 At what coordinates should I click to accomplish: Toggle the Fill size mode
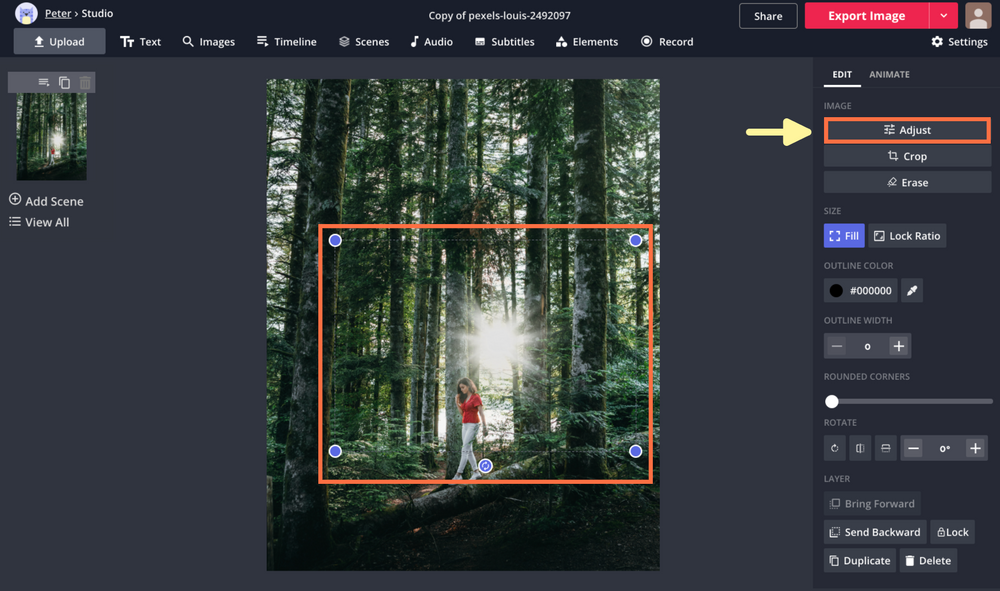pos(844,235)
